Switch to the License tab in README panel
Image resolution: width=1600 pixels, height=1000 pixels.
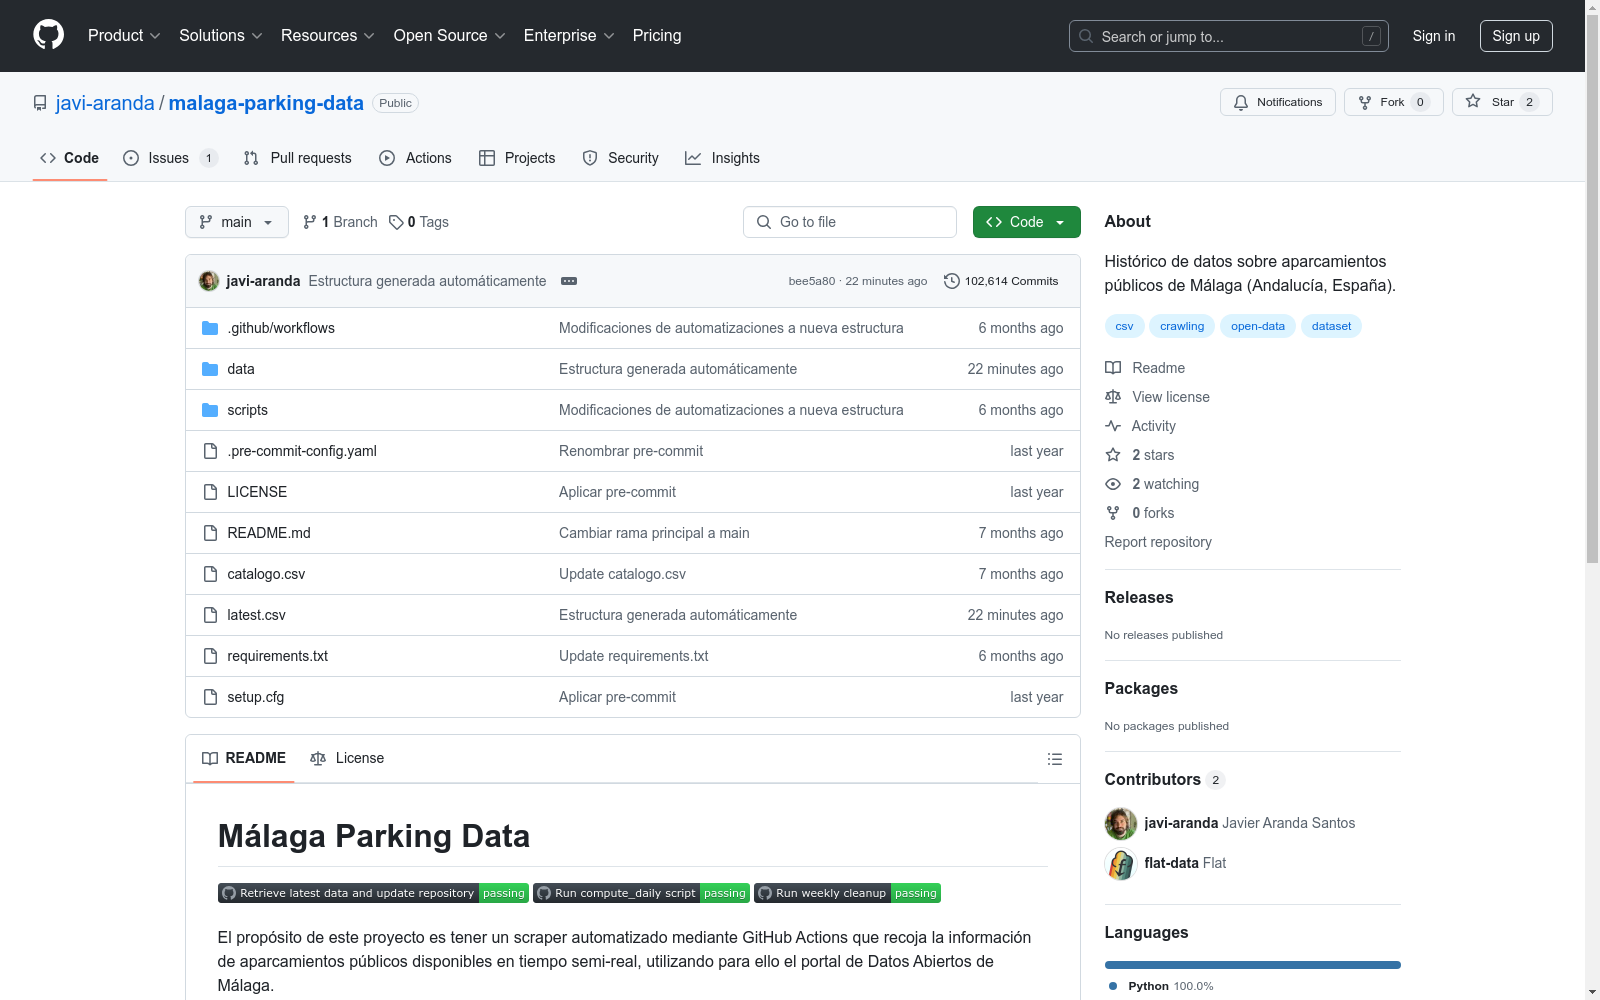point(347,758)
